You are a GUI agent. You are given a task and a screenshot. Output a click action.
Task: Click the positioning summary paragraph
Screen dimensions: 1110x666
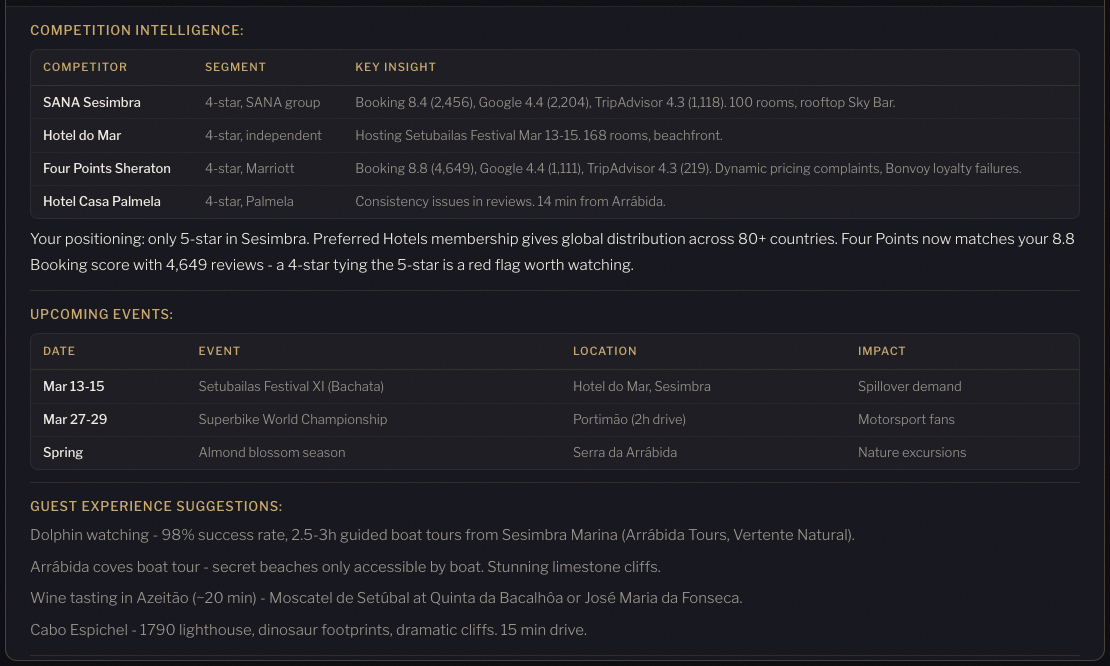pos(555,251)
